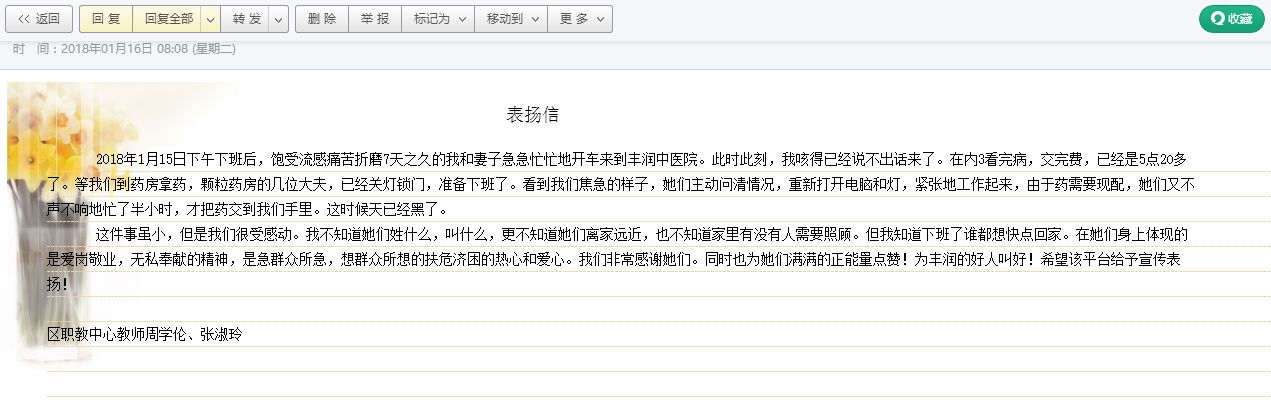Click the letter title 表扬信
Image resolution: width=1271 pixels, height=415 pixels.
coord(533,115)
